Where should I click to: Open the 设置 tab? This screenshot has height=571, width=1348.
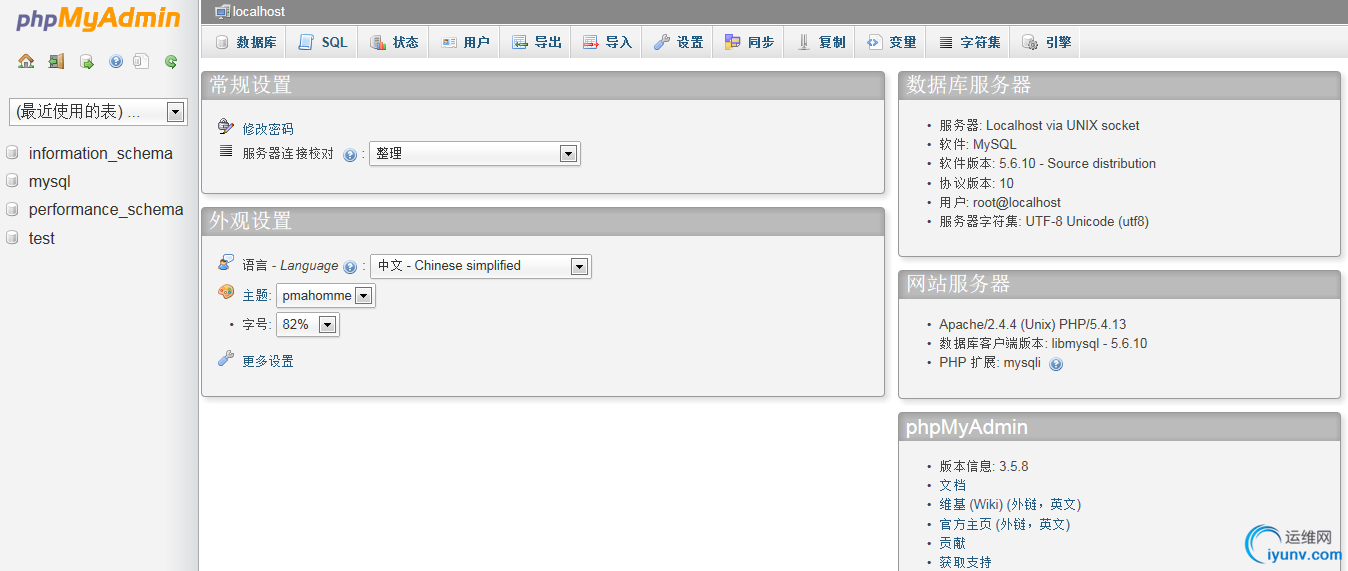click(x=679, y=42)
